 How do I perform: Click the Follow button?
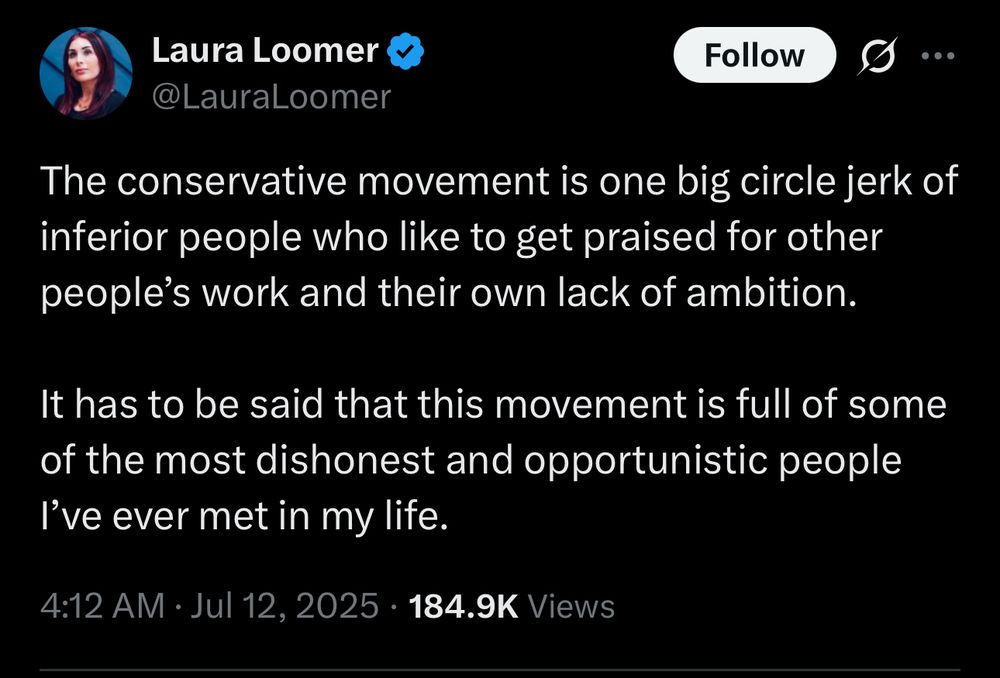point(754,56)
